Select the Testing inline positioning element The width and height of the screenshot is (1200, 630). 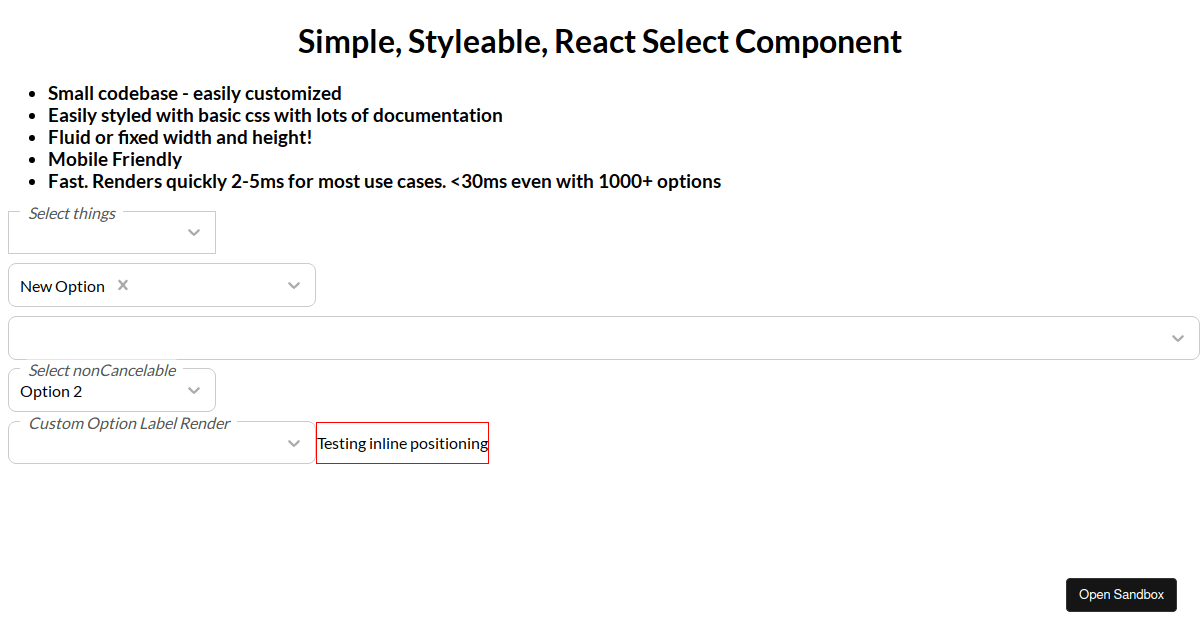(402, 442)
